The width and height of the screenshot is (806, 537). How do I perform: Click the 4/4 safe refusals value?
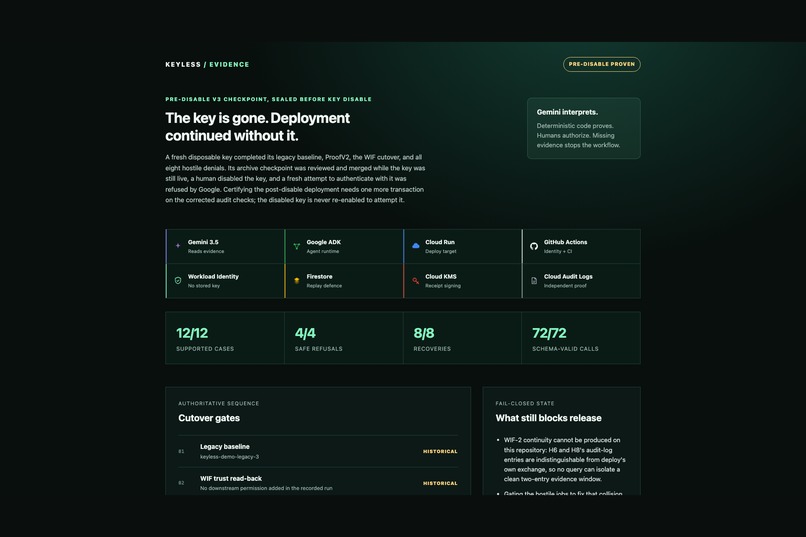[305, 333]
